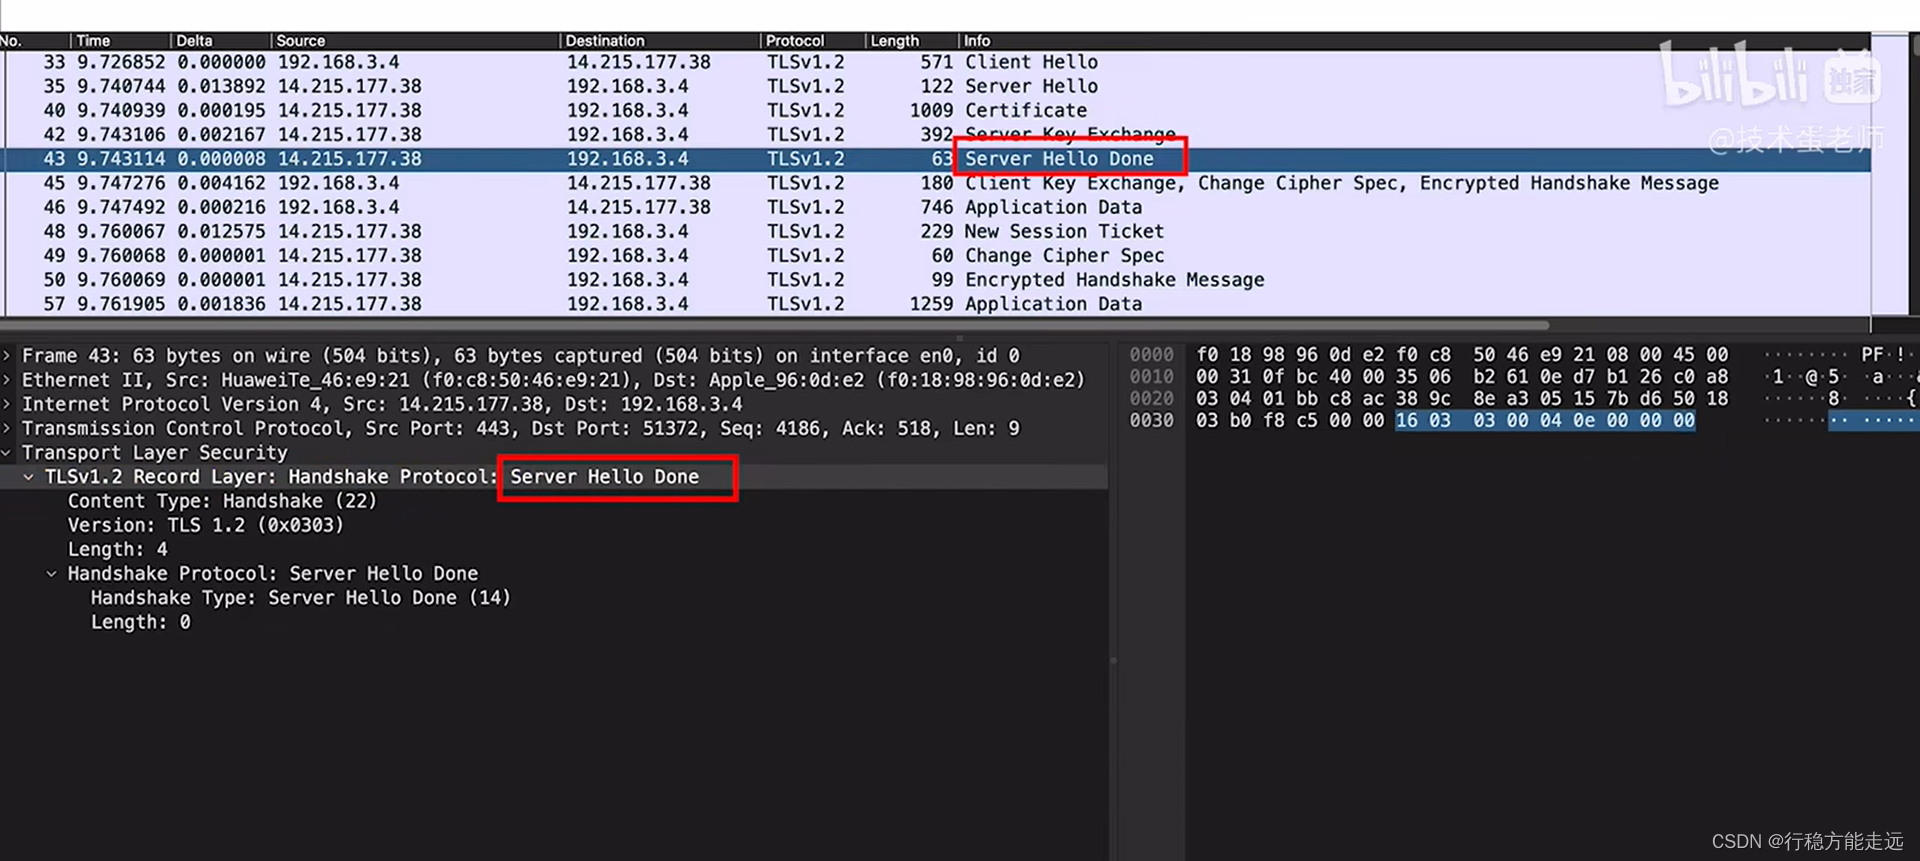
Task: Click destination 192.168.3.4 in packet 35 row
Action: point(628,86)
